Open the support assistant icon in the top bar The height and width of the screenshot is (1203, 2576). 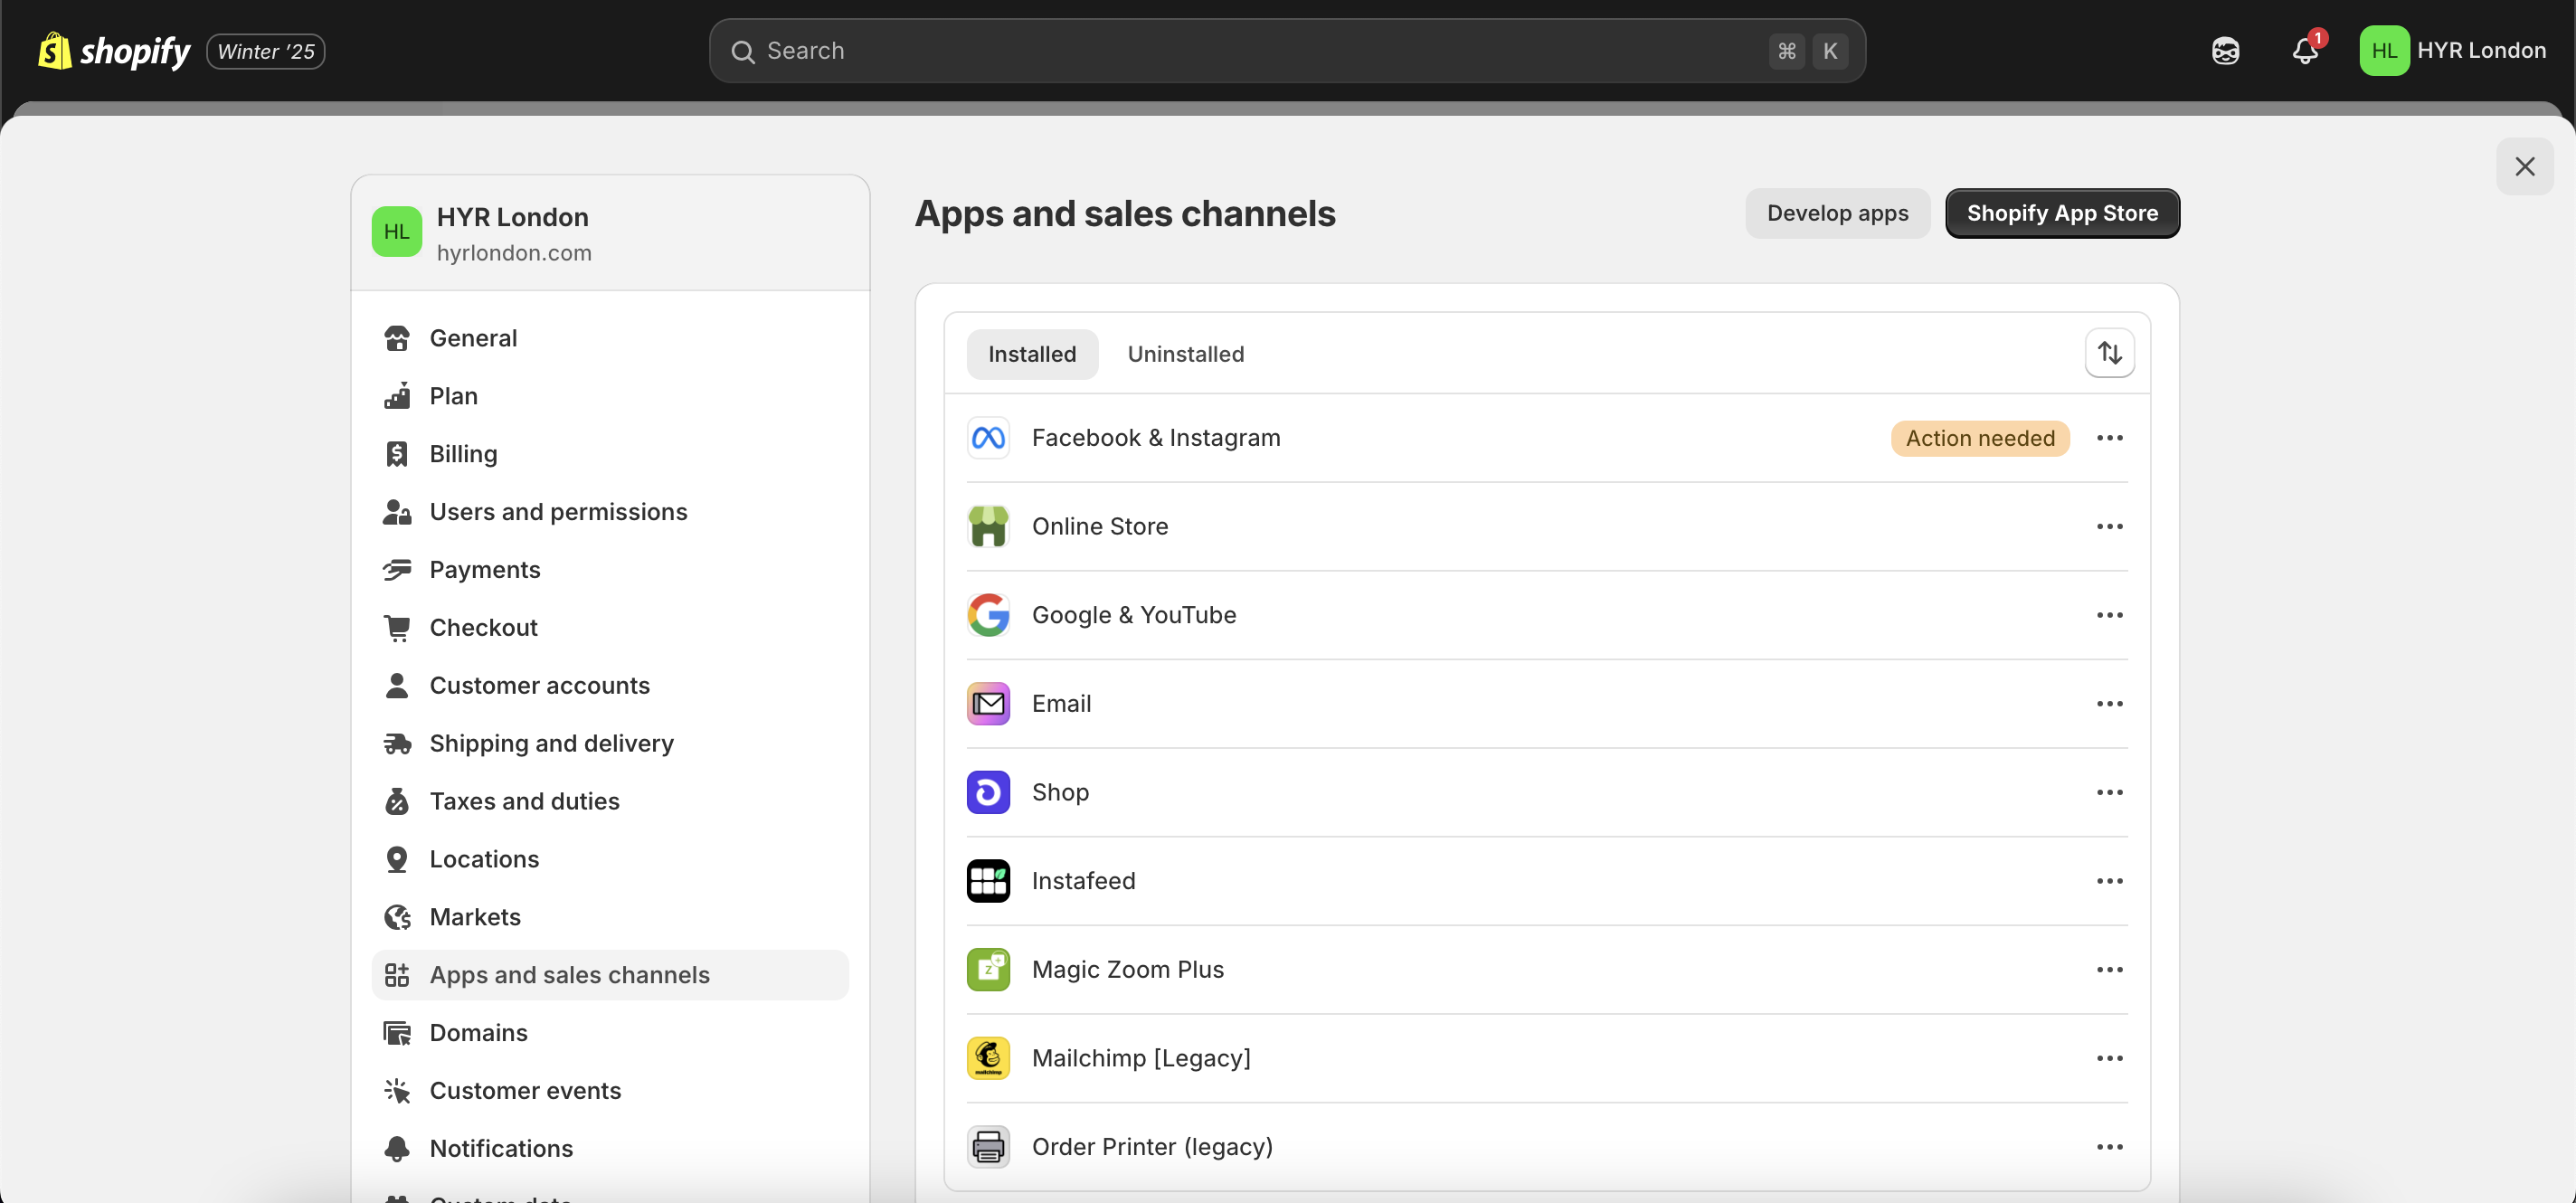click(2226, 50)
